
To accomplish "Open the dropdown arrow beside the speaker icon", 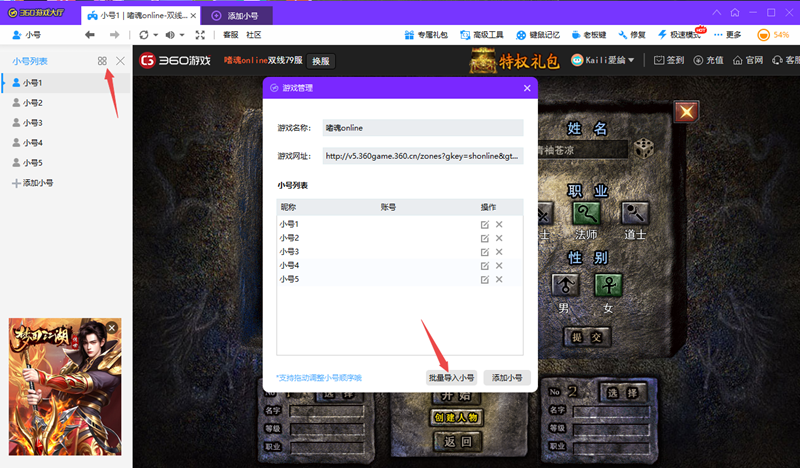I will (x=182, y=35).
